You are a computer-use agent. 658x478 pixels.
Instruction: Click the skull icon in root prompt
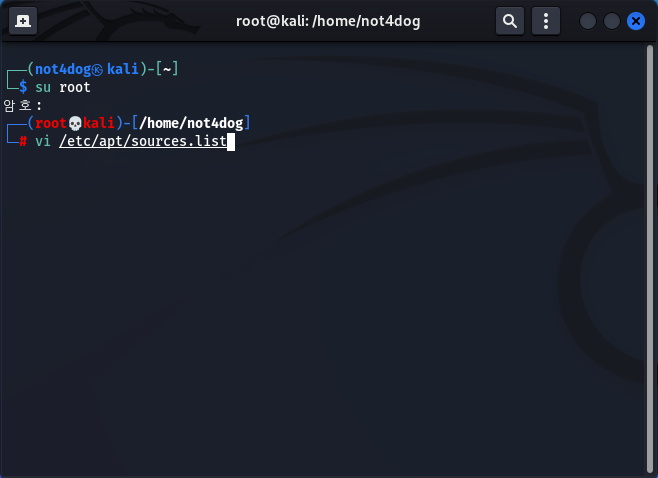coord(75,123)
